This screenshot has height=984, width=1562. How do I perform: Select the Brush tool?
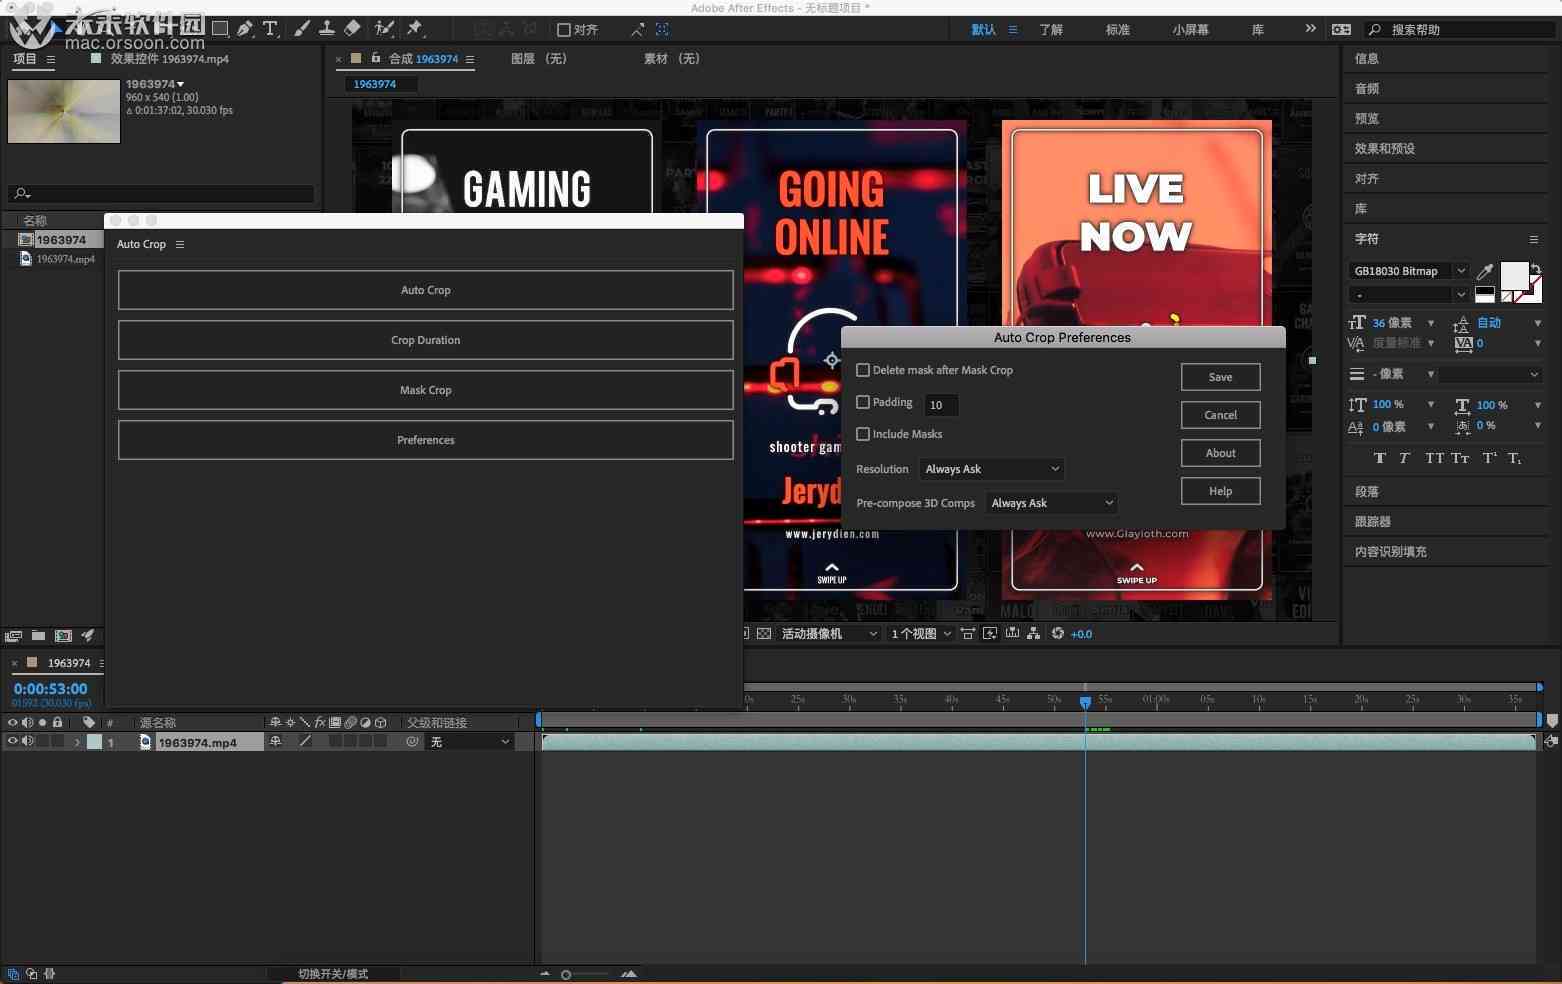[x=302, y=29]
